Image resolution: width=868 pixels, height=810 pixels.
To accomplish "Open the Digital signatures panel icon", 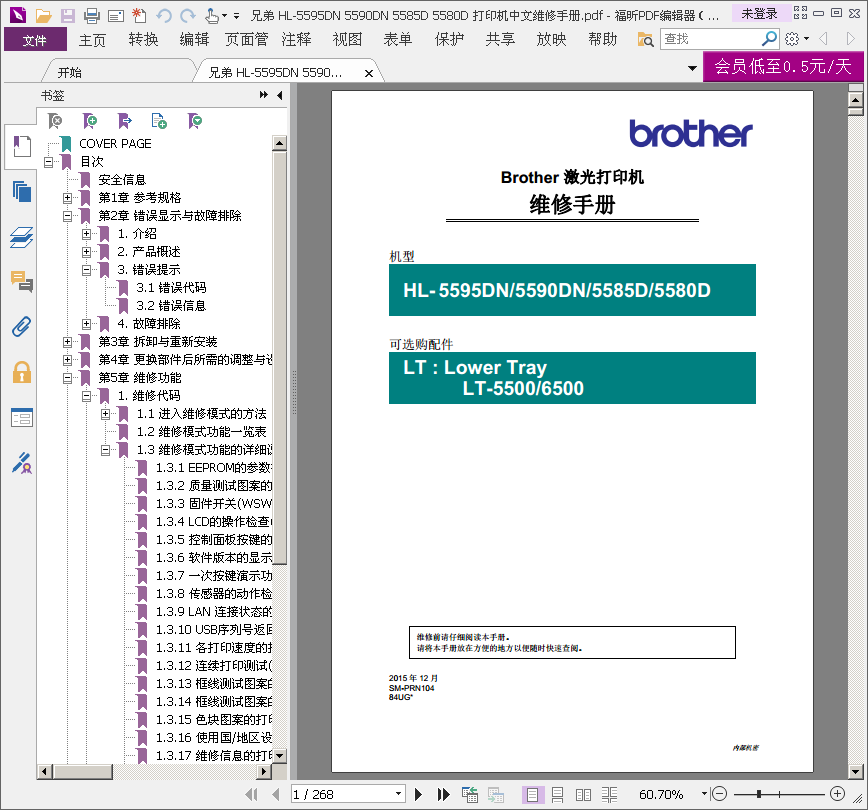I will [x=21, y=463].
